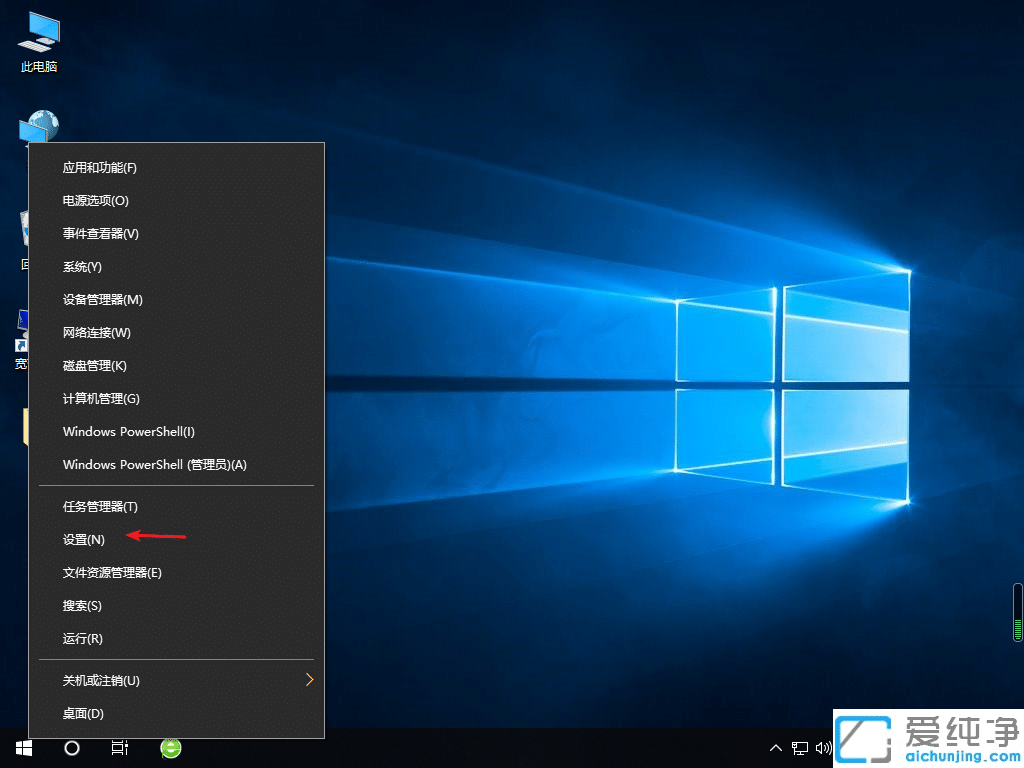Select 事件查看器 in the context menu
The height and width of the screenshot is (768, 1024).
(x=98, y=233)
